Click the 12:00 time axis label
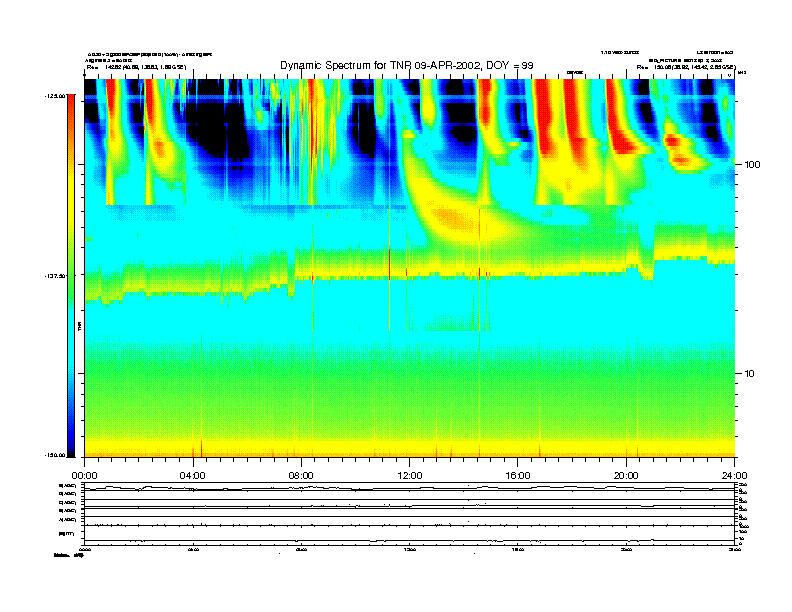The height and width of the screenshot is (612, 792). click(x=410, y=476)
